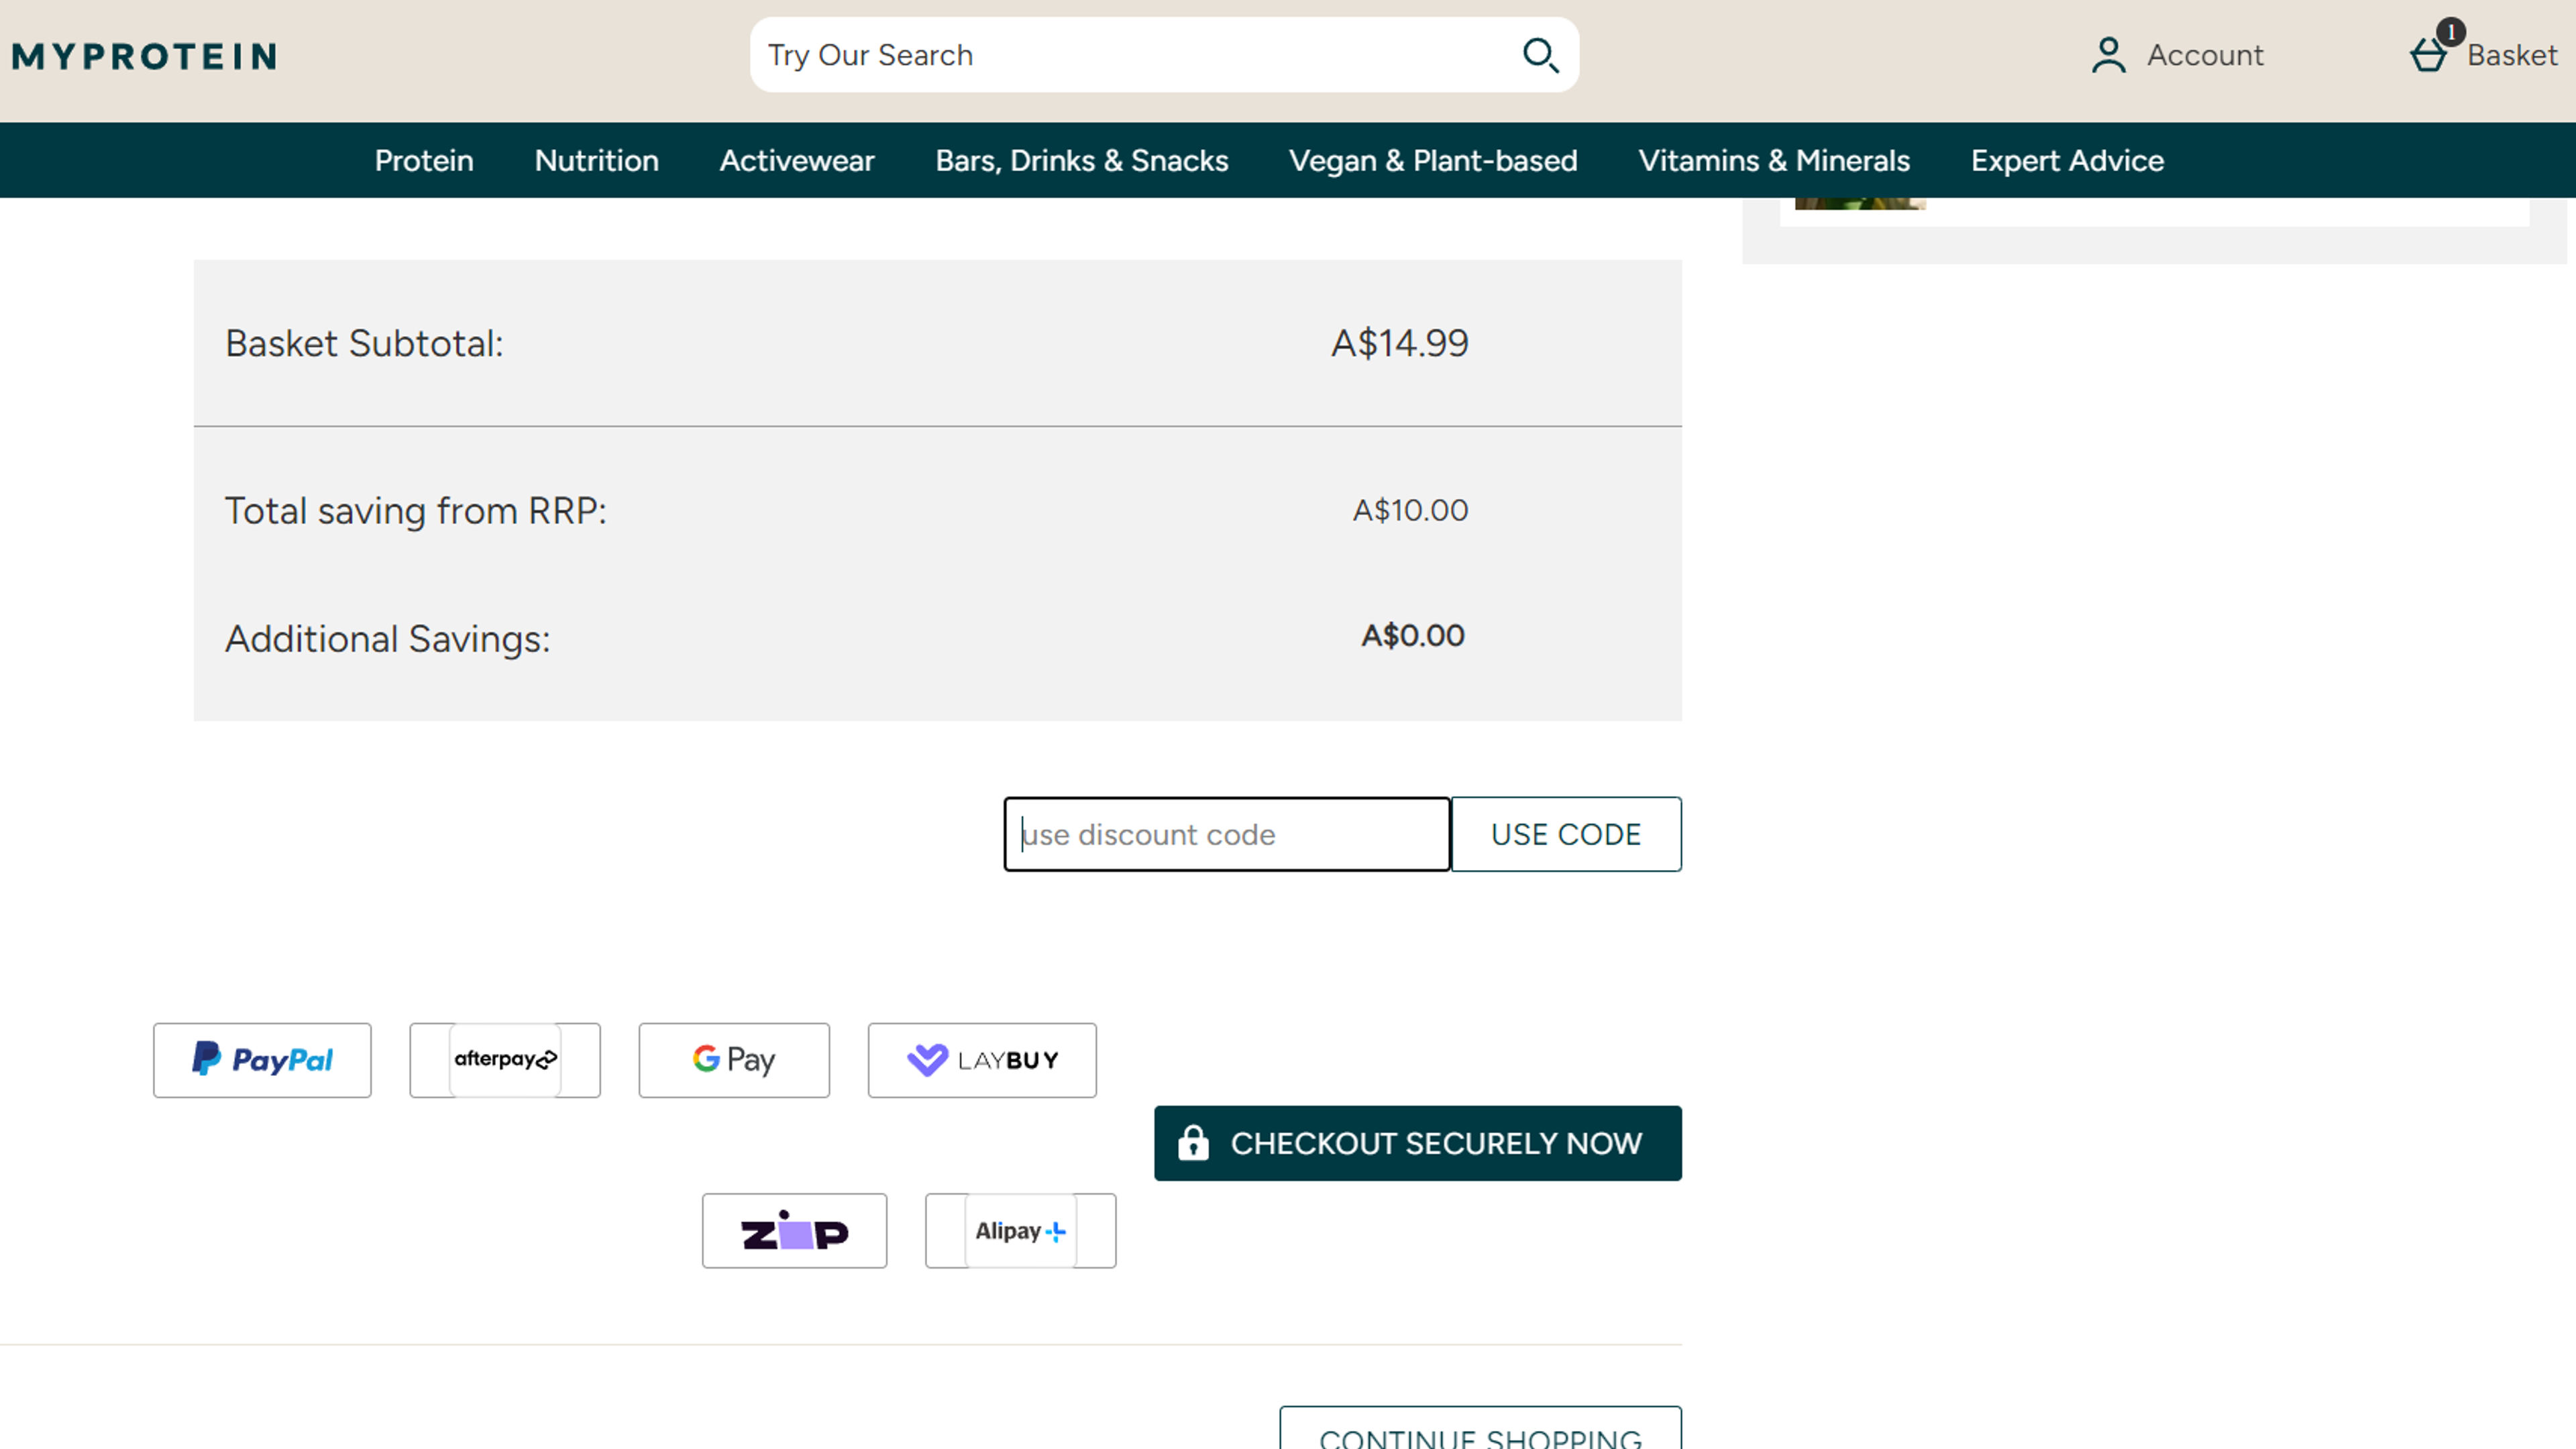Click the CONTINUE SHOPPING button

click(x=1480, y=1428)
